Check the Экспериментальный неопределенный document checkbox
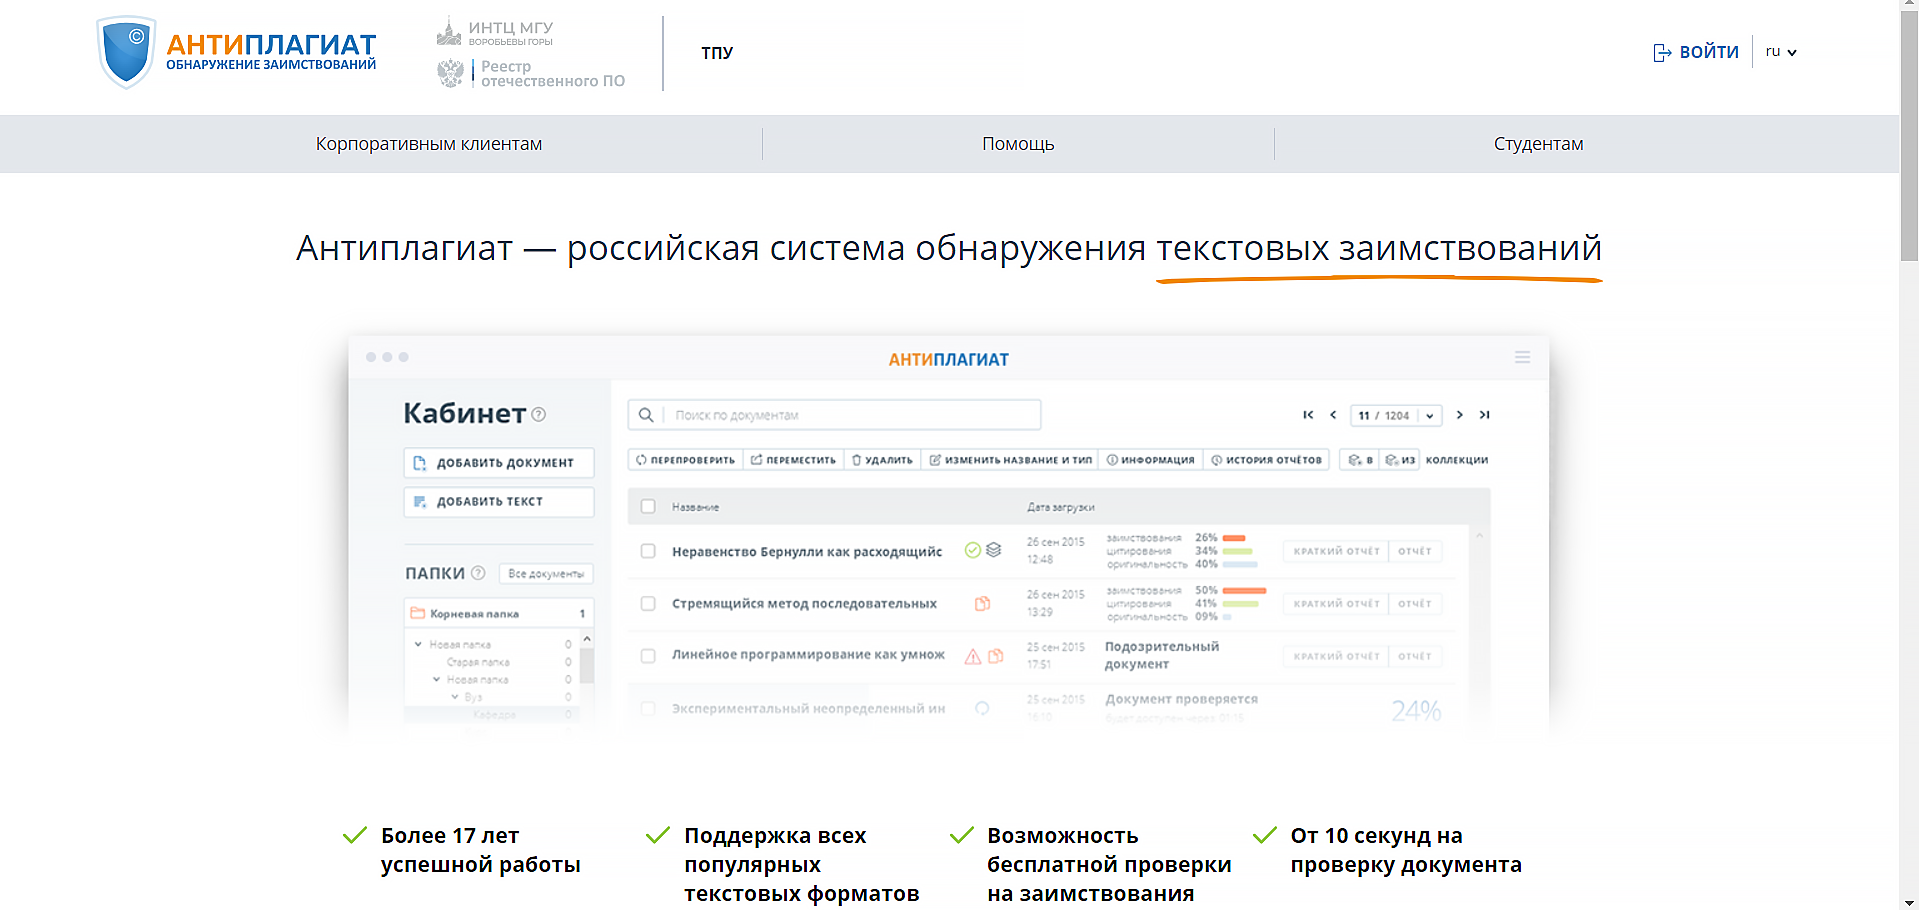This screenshot has height=910, width=1919. click(x=648, y=709)
